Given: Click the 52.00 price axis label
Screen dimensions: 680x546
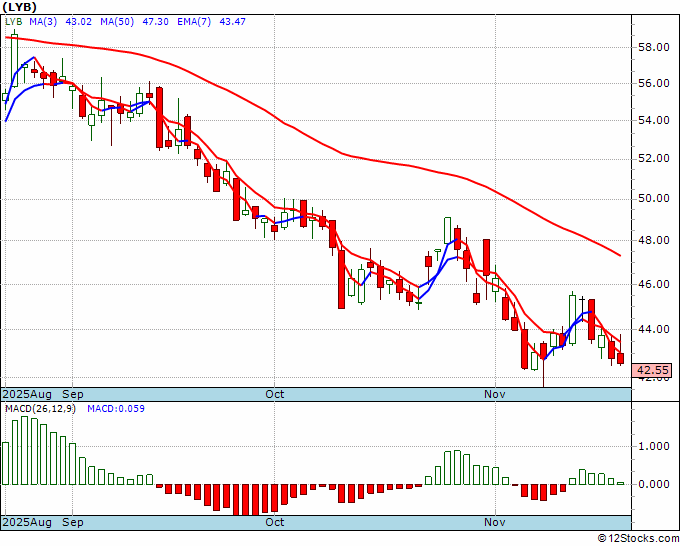Looking at the screenshot, I should click(654, 159).
